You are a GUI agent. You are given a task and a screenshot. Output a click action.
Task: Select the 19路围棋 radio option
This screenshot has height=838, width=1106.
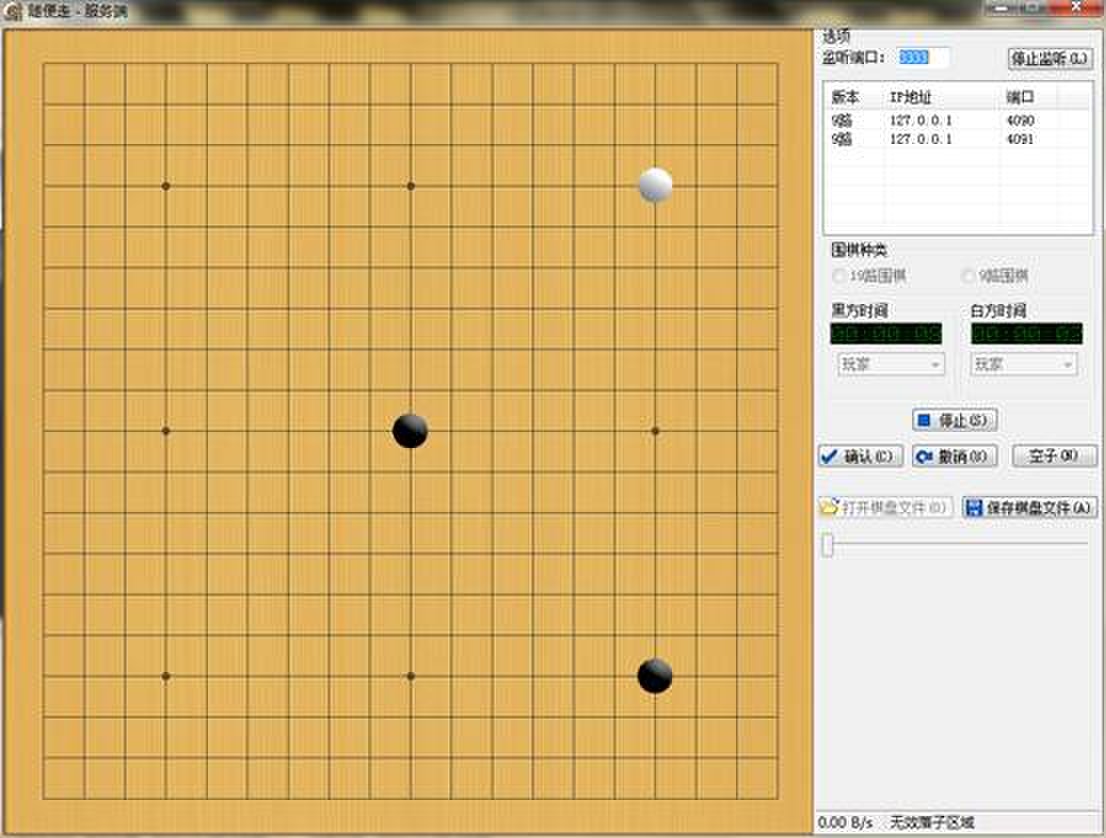pos(839,276)
